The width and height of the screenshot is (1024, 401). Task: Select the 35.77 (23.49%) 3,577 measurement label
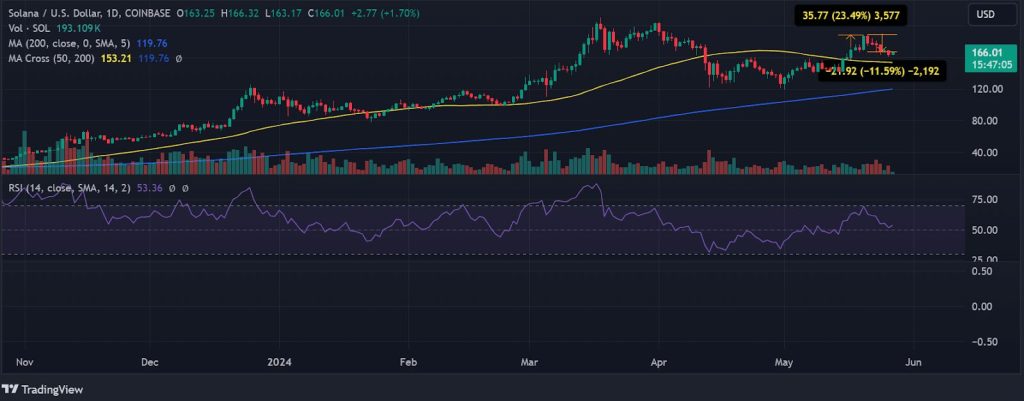851,16
